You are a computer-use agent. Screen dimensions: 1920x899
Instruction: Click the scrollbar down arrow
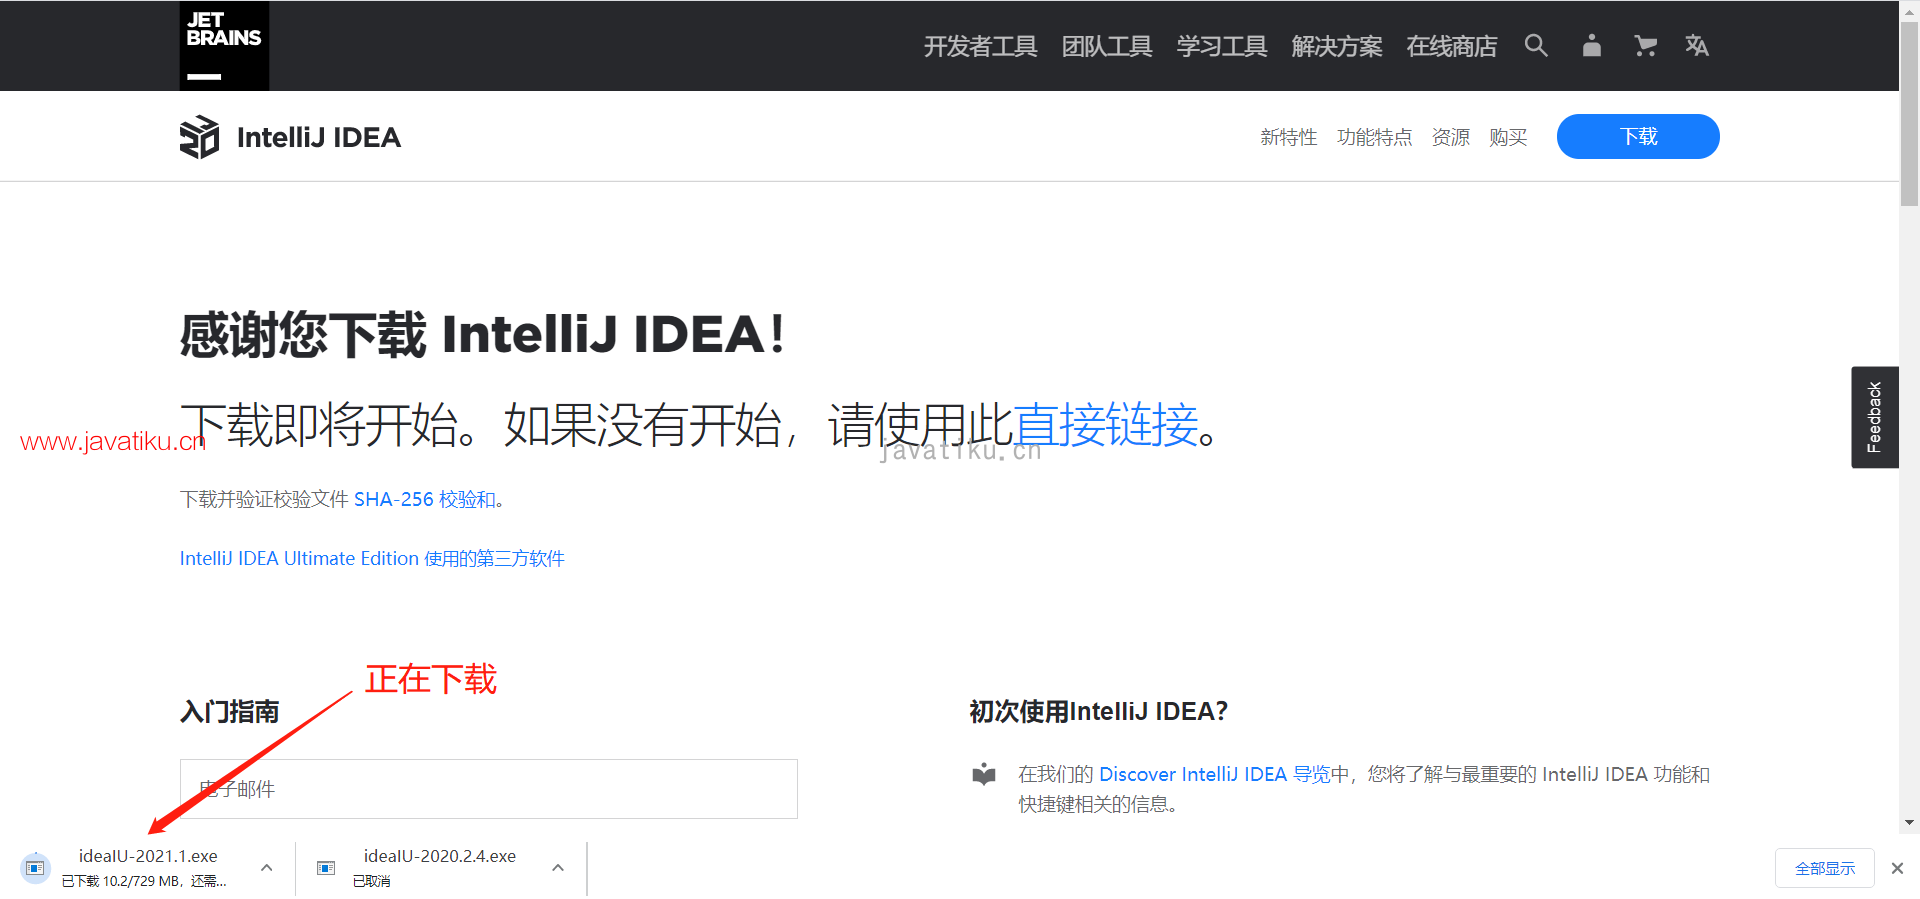[x=1910, y=823]
